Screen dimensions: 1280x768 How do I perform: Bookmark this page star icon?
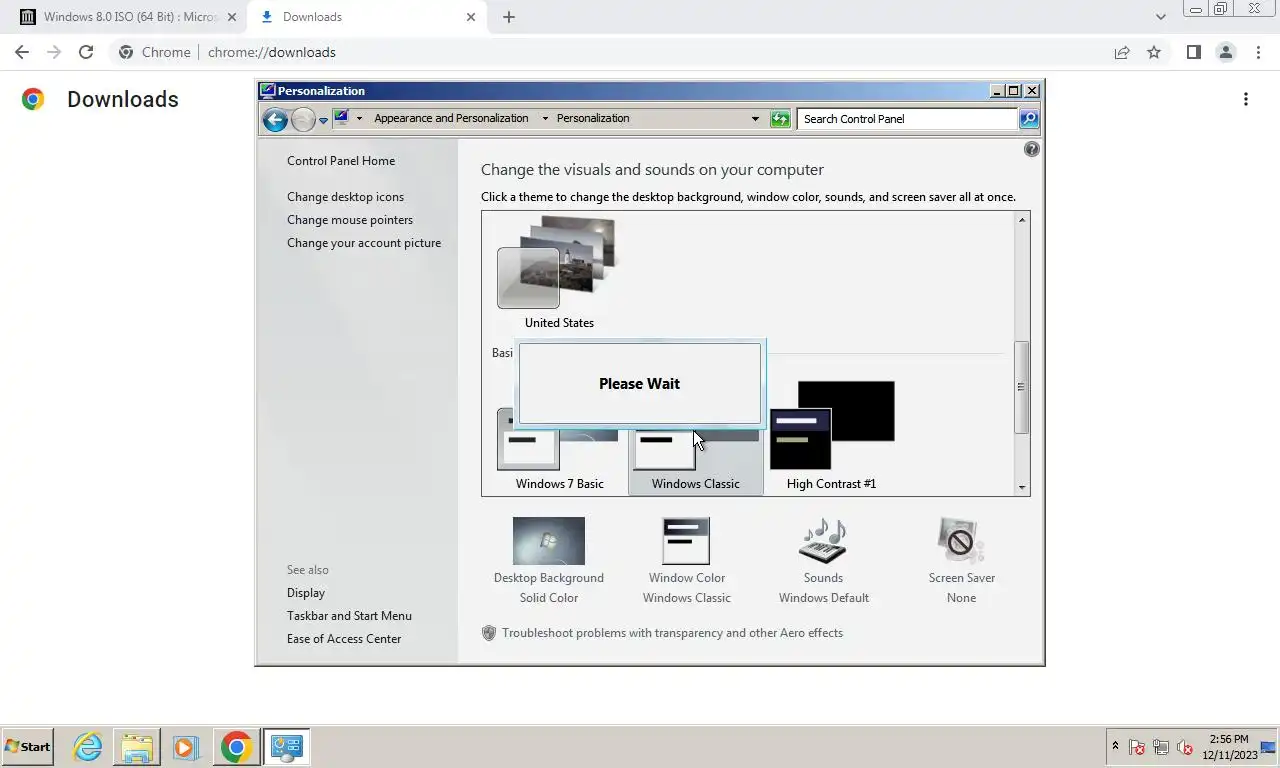click(1154, 52)
